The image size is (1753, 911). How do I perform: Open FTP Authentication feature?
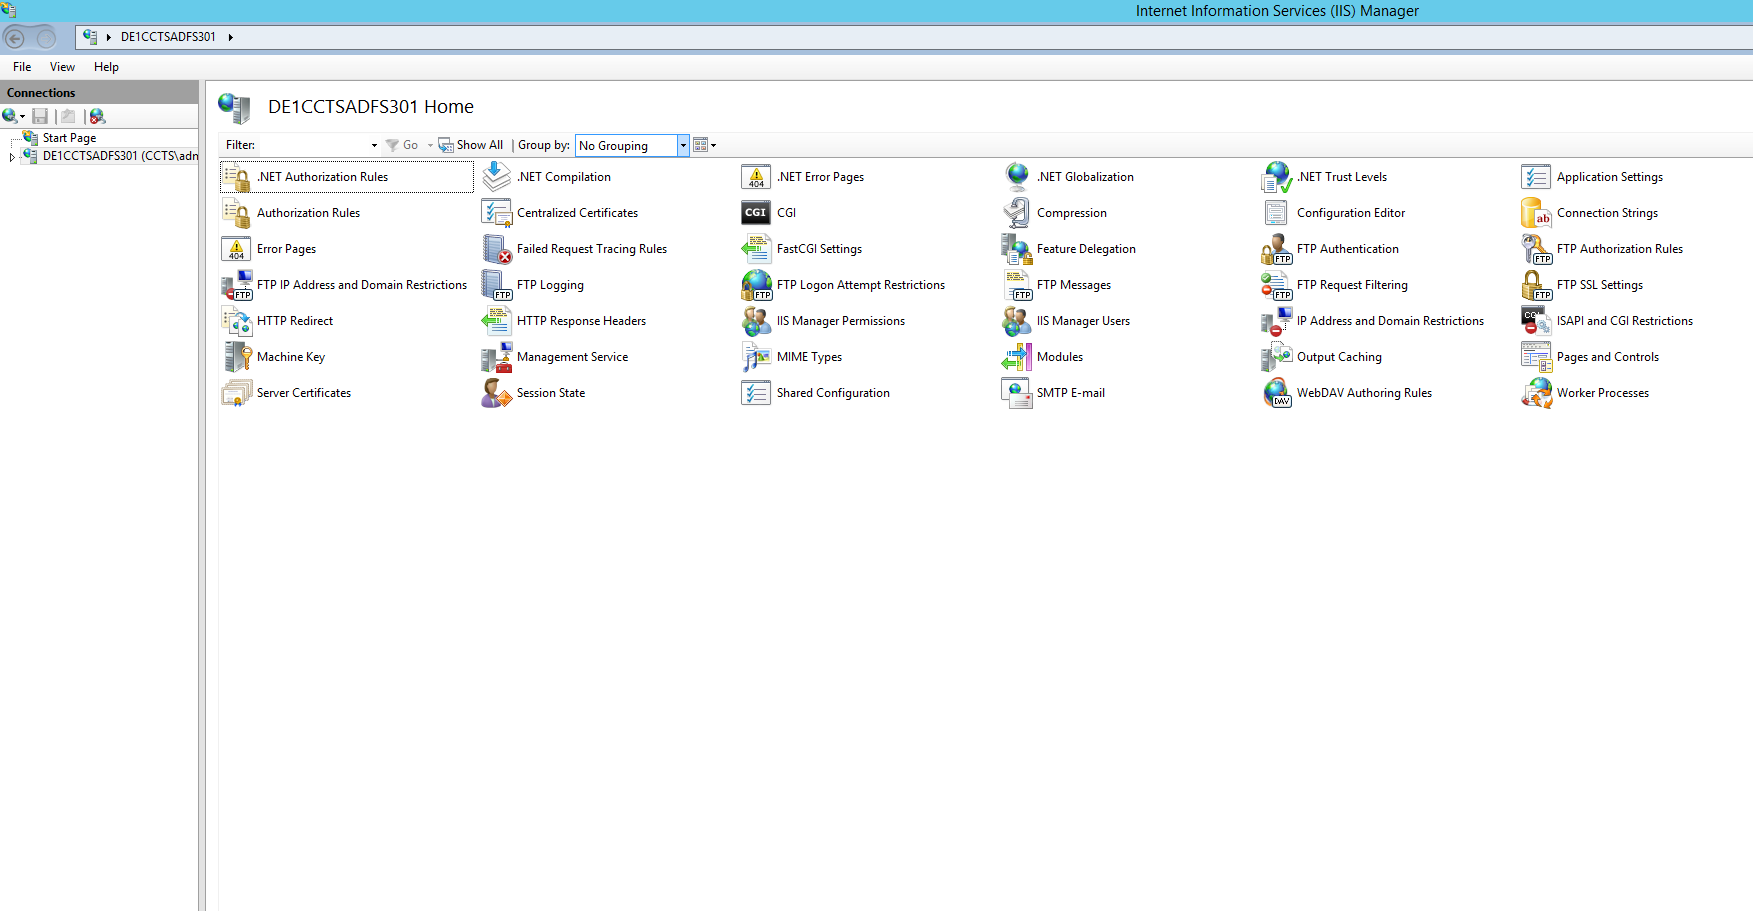(x=1331, y=249)
